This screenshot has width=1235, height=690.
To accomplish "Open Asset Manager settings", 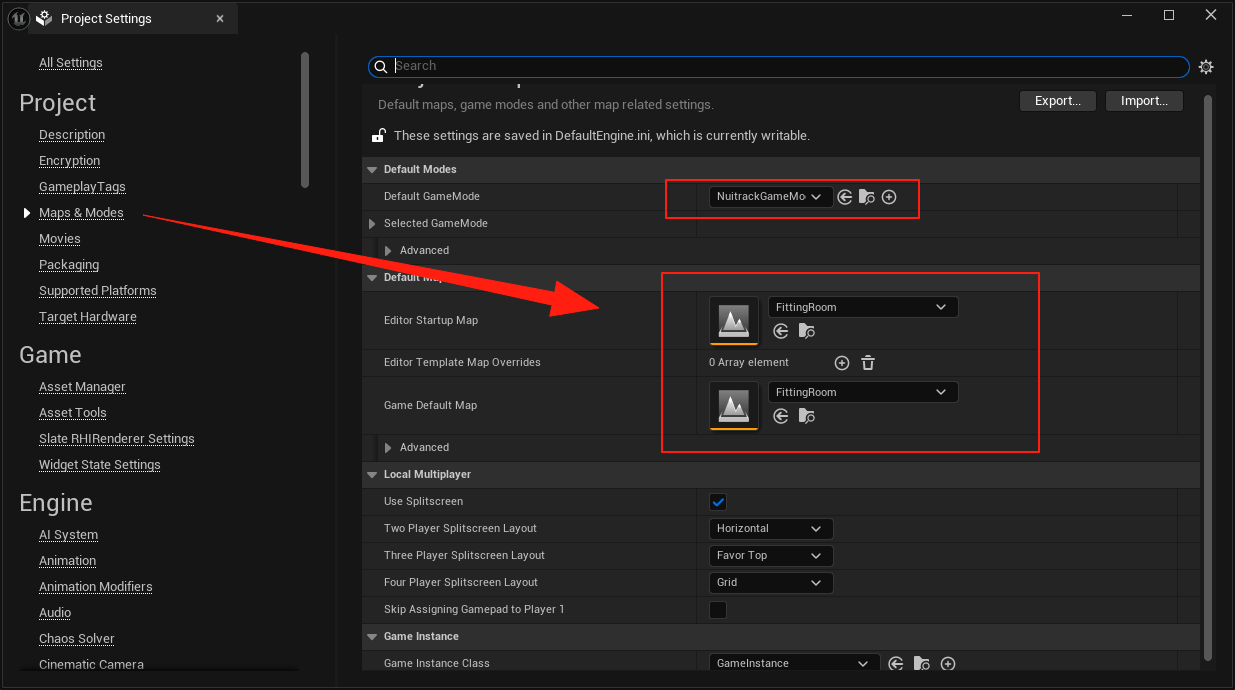I will [x=82, y=387].
